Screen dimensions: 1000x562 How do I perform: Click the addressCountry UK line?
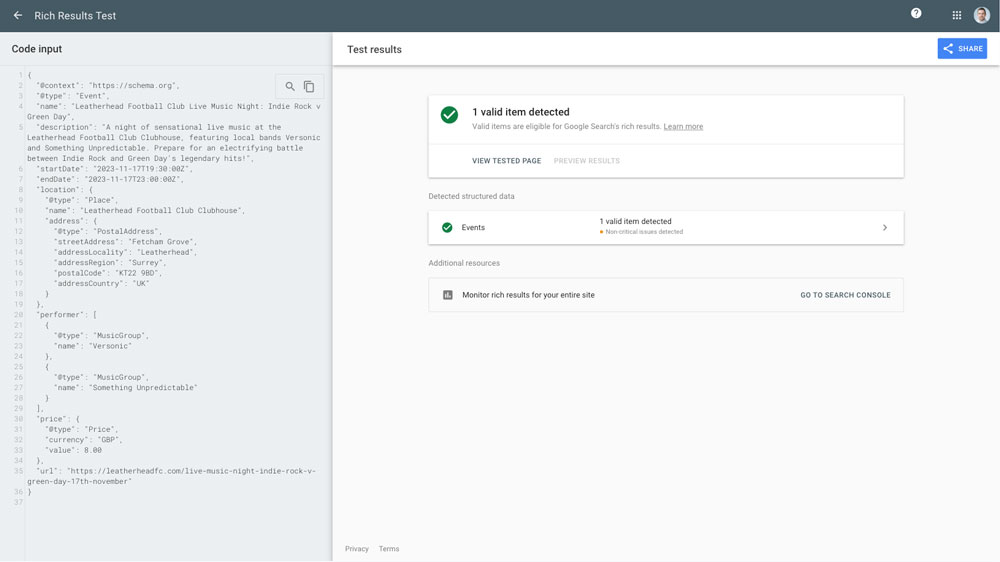point(101,283)
